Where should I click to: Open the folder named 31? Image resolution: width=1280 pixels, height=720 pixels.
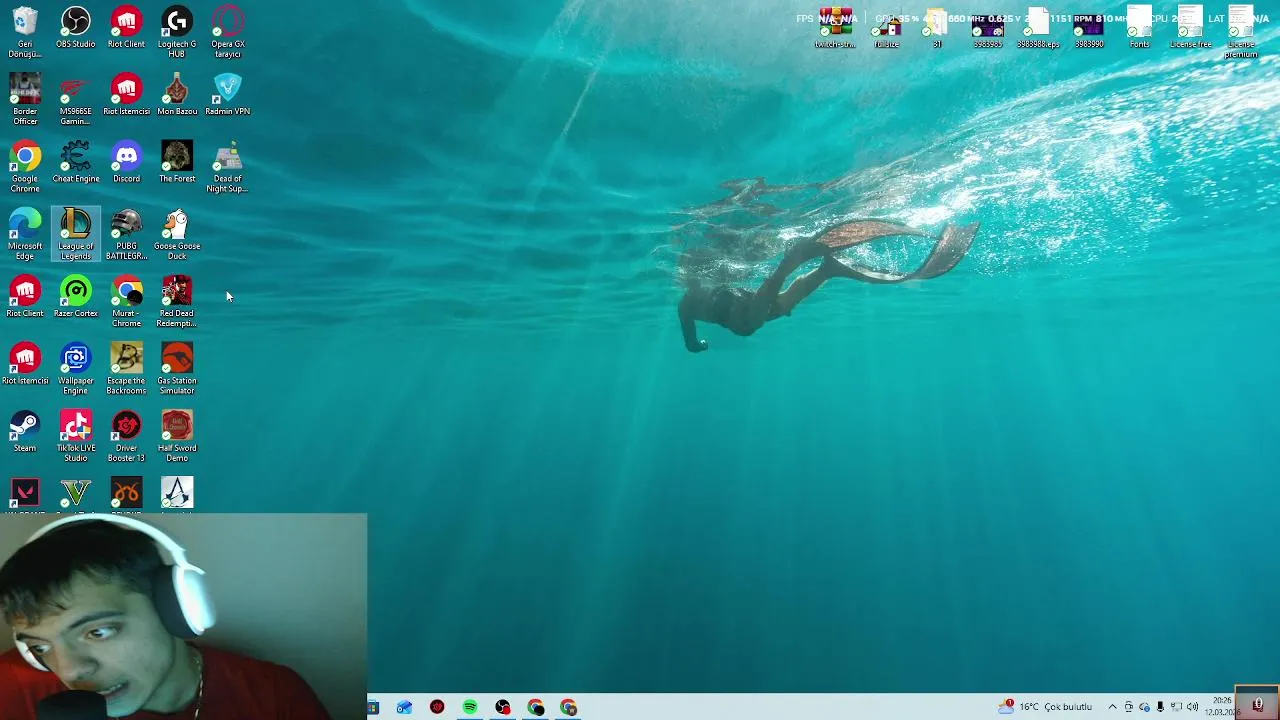click(937, 28)
